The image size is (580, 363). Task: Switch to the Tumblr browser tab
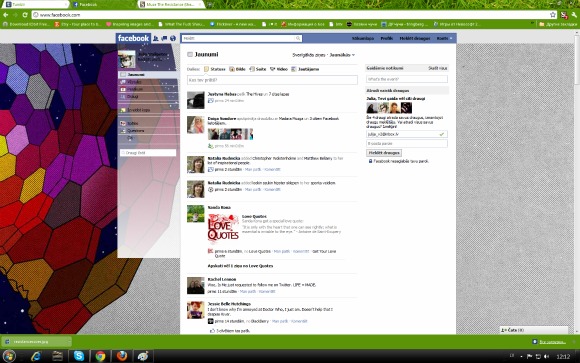pos(36,4)
